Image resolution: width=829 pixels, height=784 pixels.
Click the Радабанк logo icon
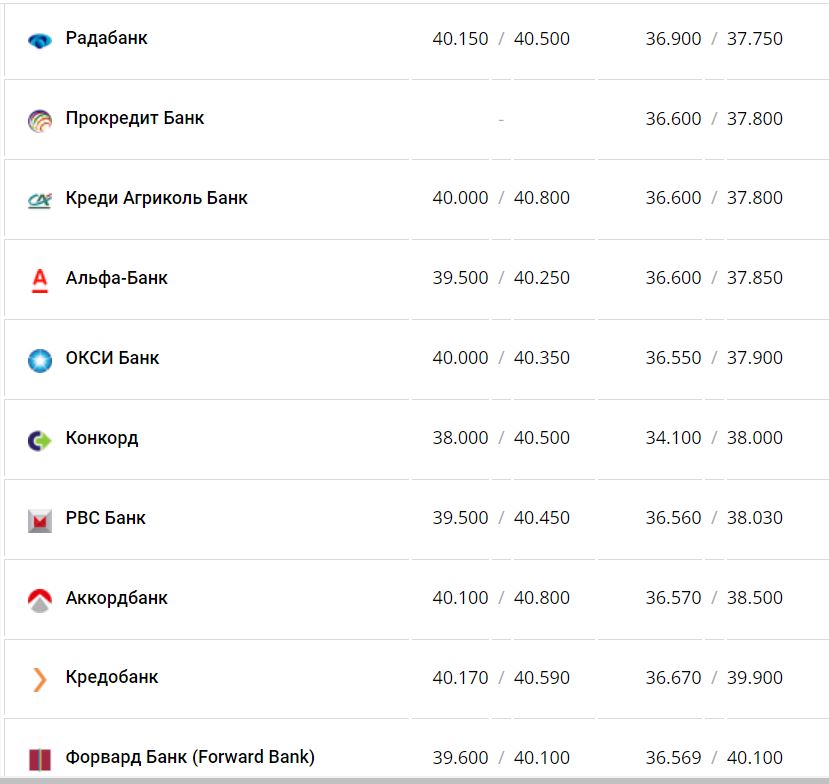pyautogui.click(x=40, y=40)
